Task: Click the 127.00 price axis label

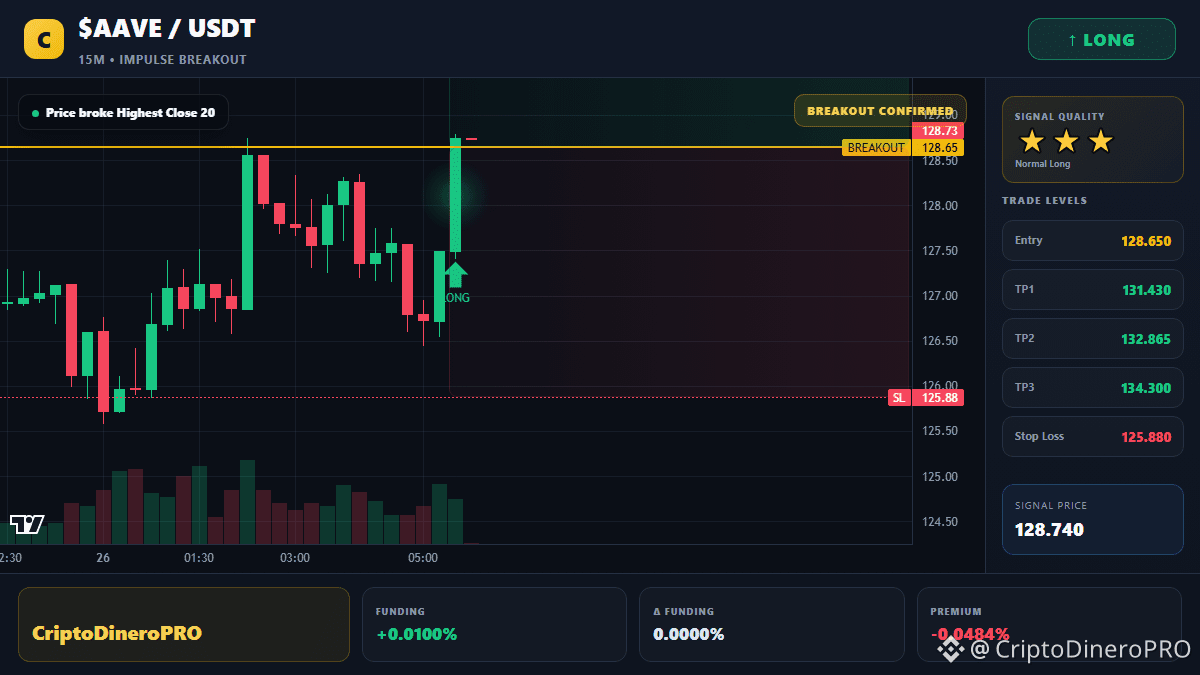Action: [x=940, y=296]
